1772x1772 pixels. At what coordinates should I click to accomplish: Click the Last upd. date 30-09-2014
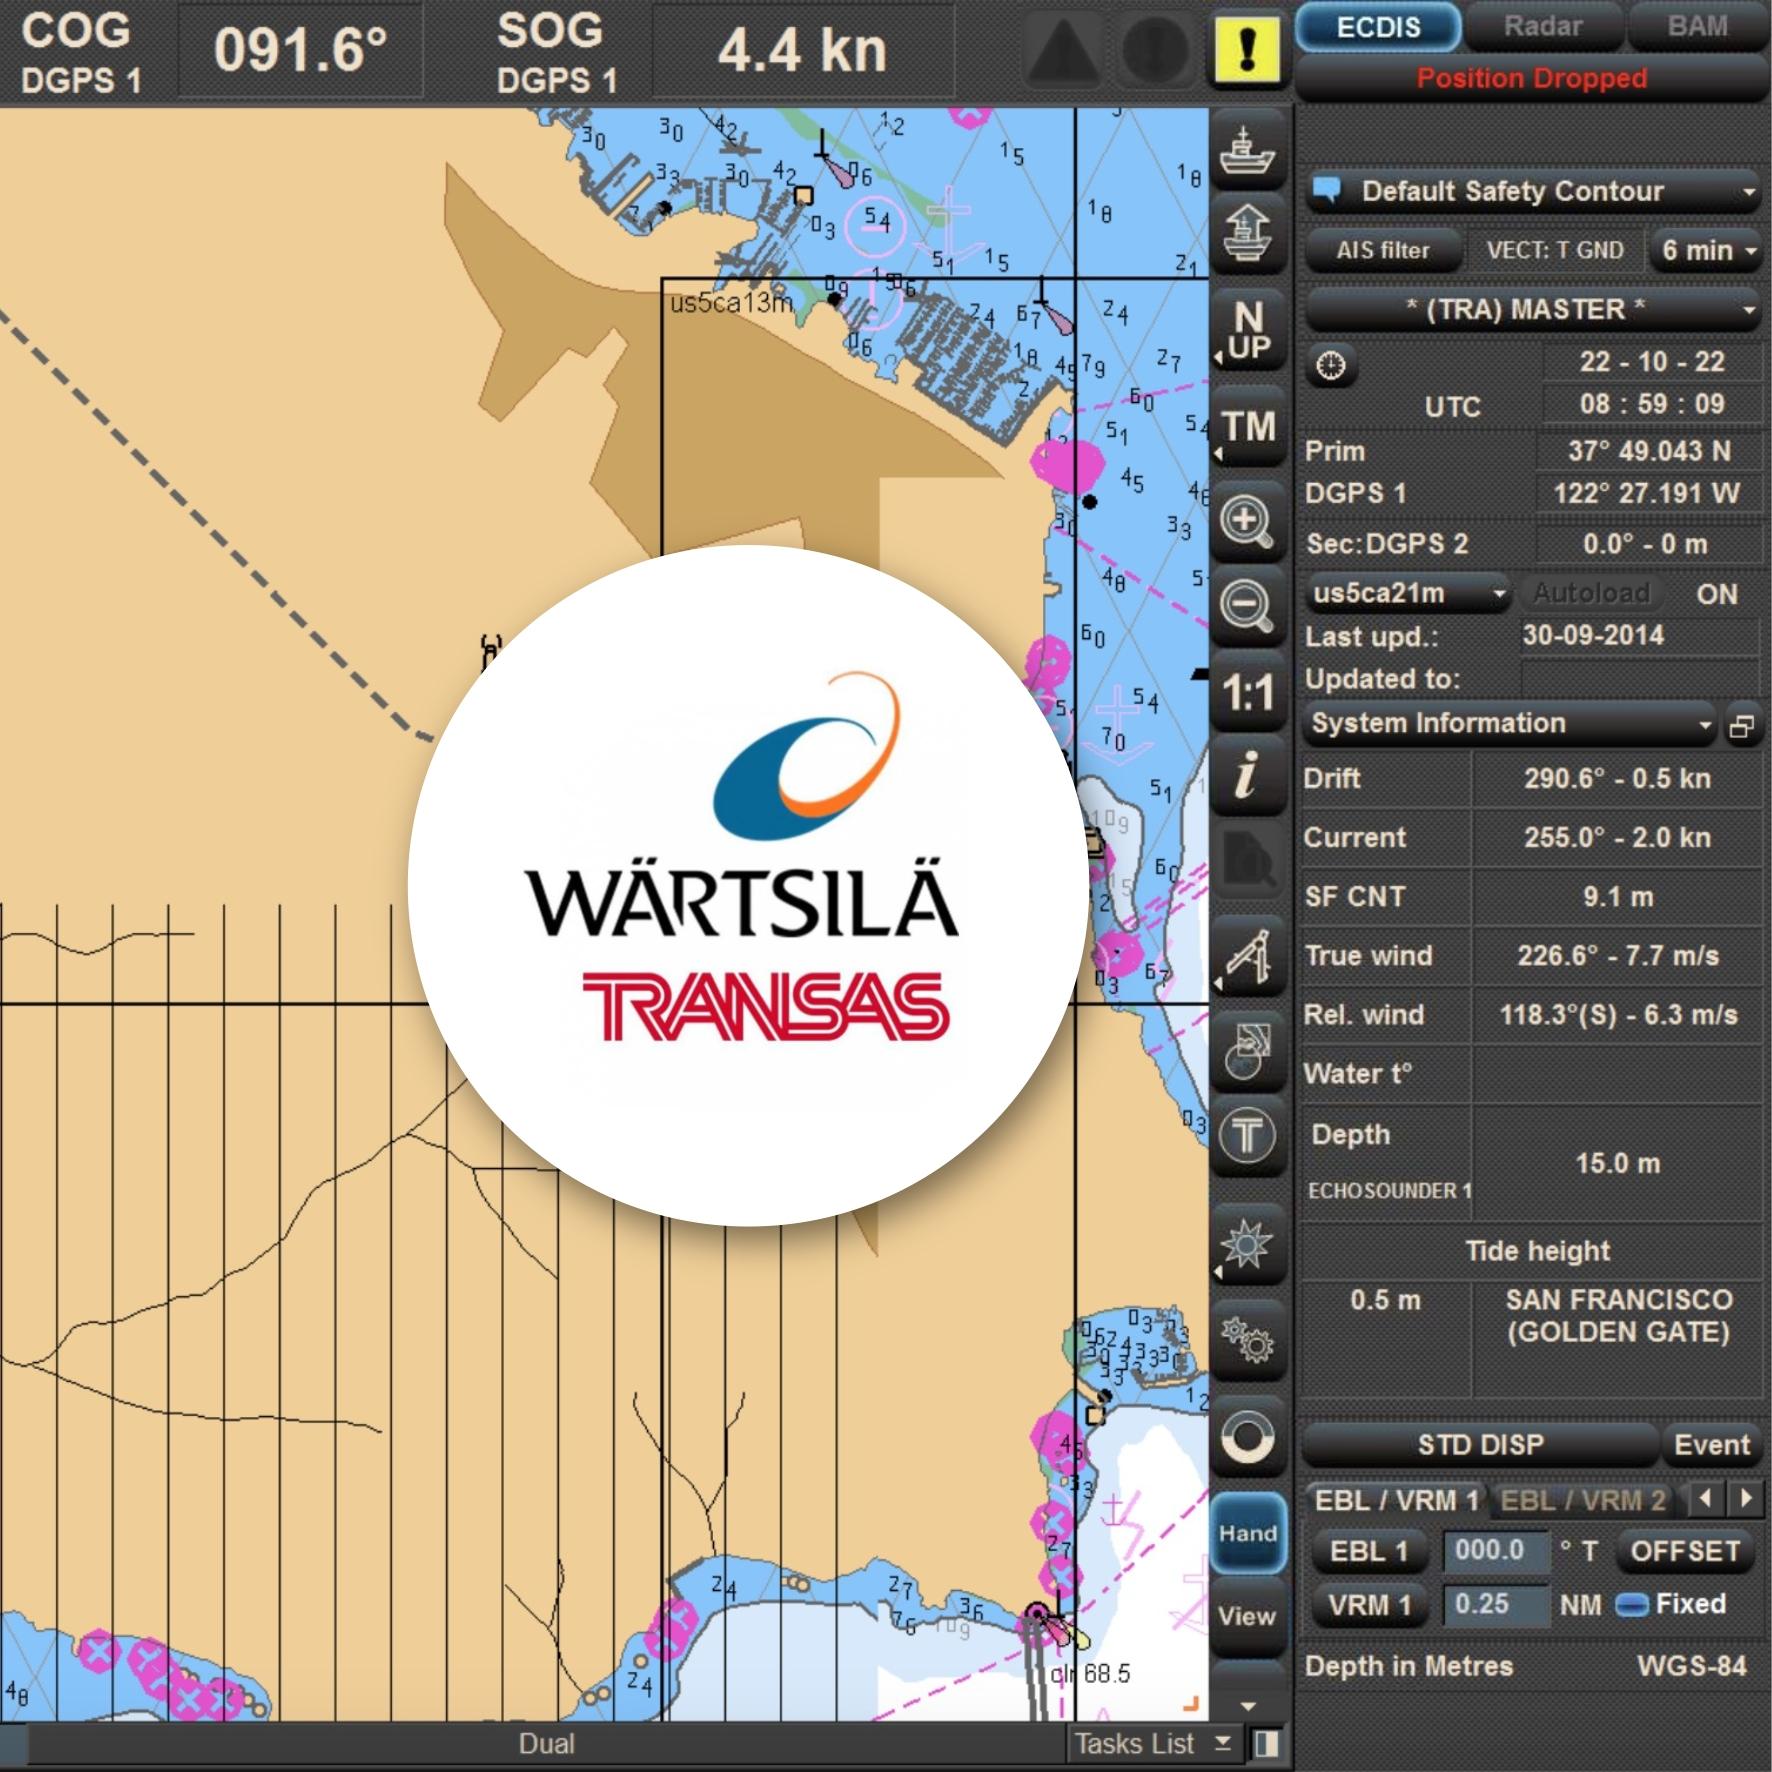[1594, 636]
